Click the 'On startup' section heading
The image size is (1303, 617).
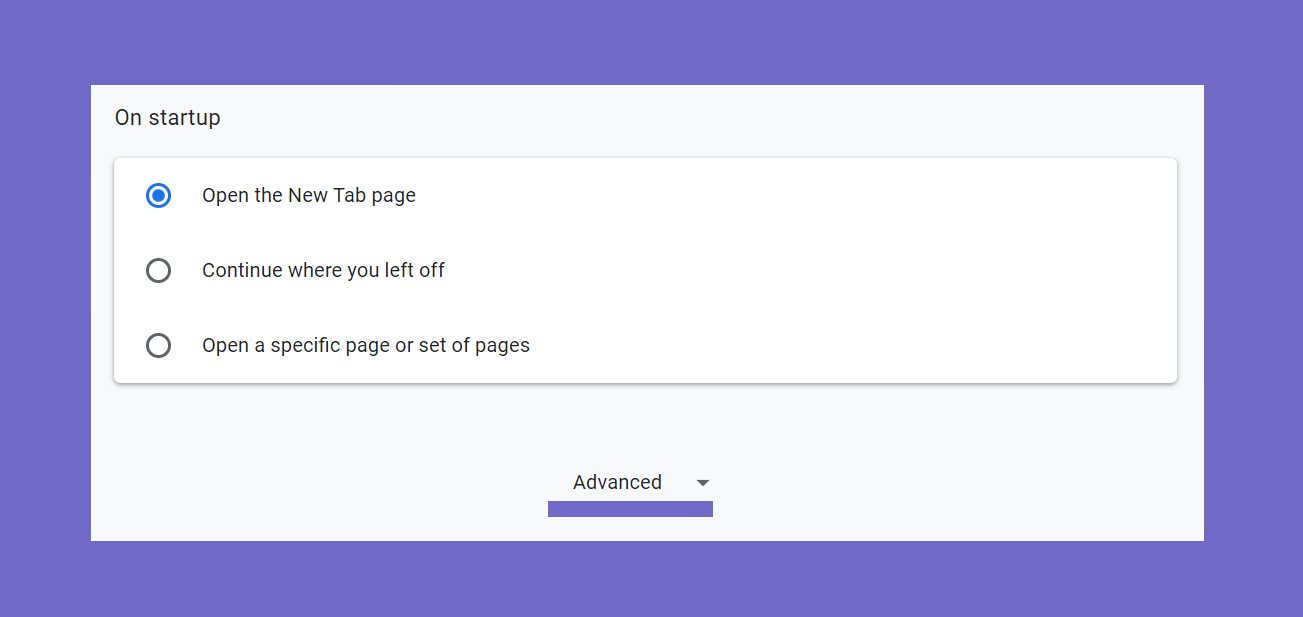(167, 118)
